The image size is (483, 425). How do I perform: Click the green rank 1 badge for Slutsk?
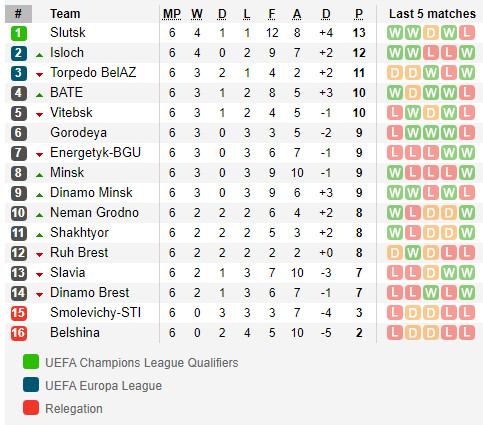coord(19,33)
